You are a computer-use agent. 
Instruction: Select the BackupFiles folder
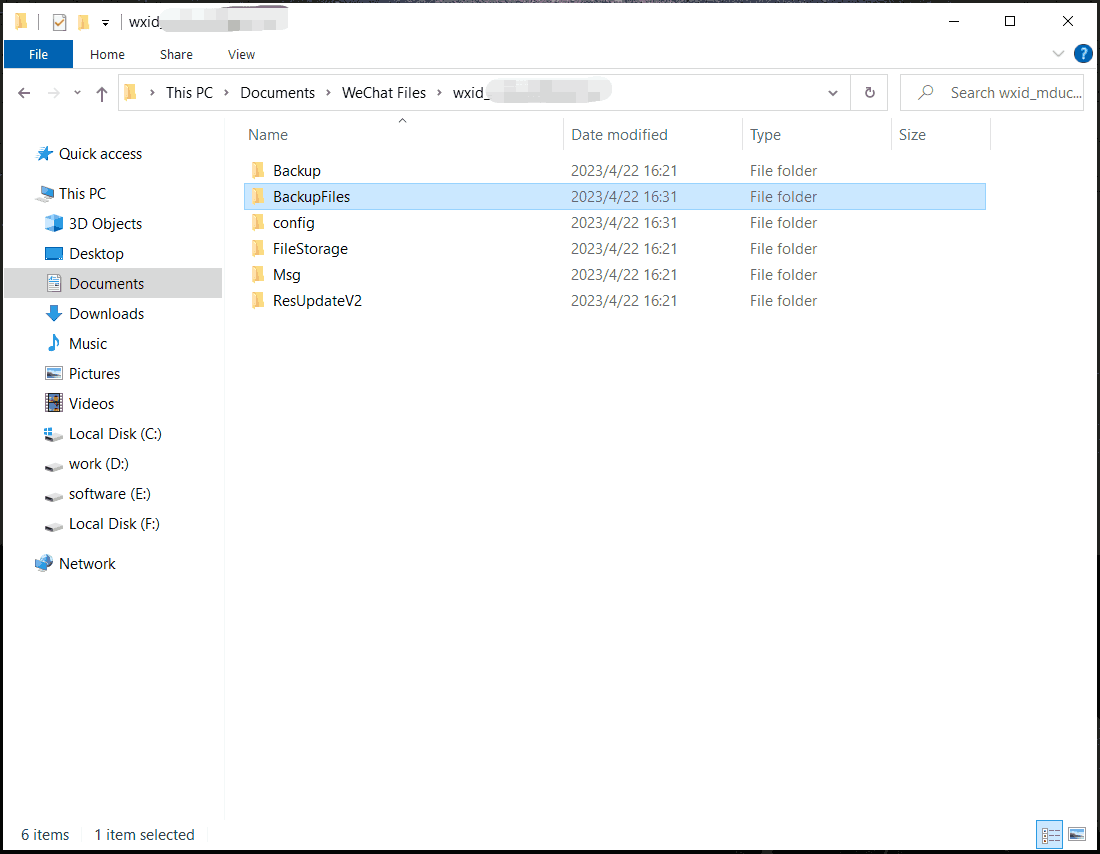click(312, 196)
